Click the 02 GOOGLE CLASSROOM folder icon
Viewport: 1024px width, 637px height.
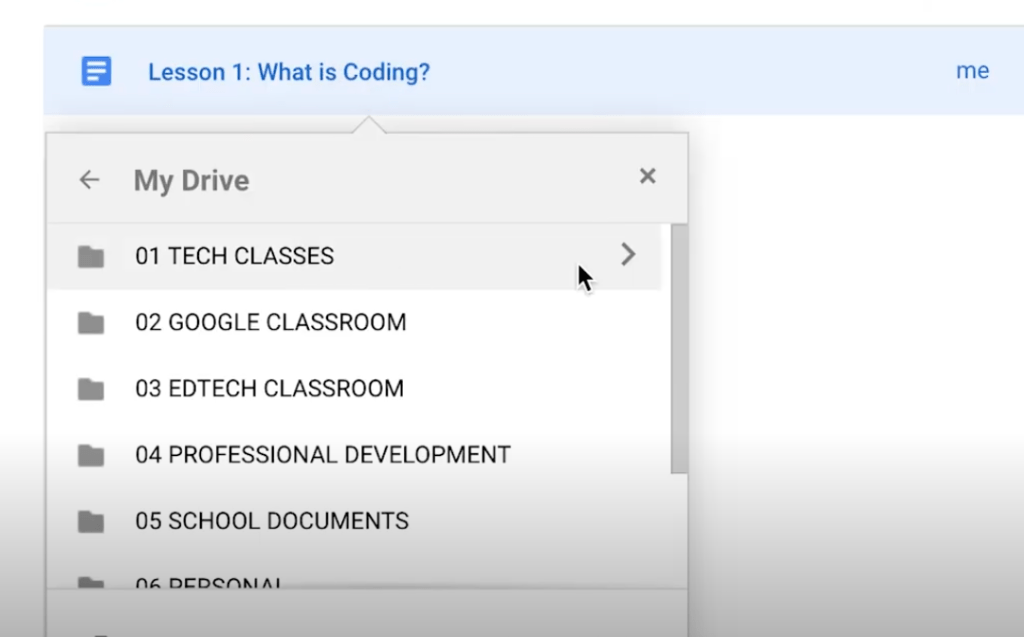point(91,323)
